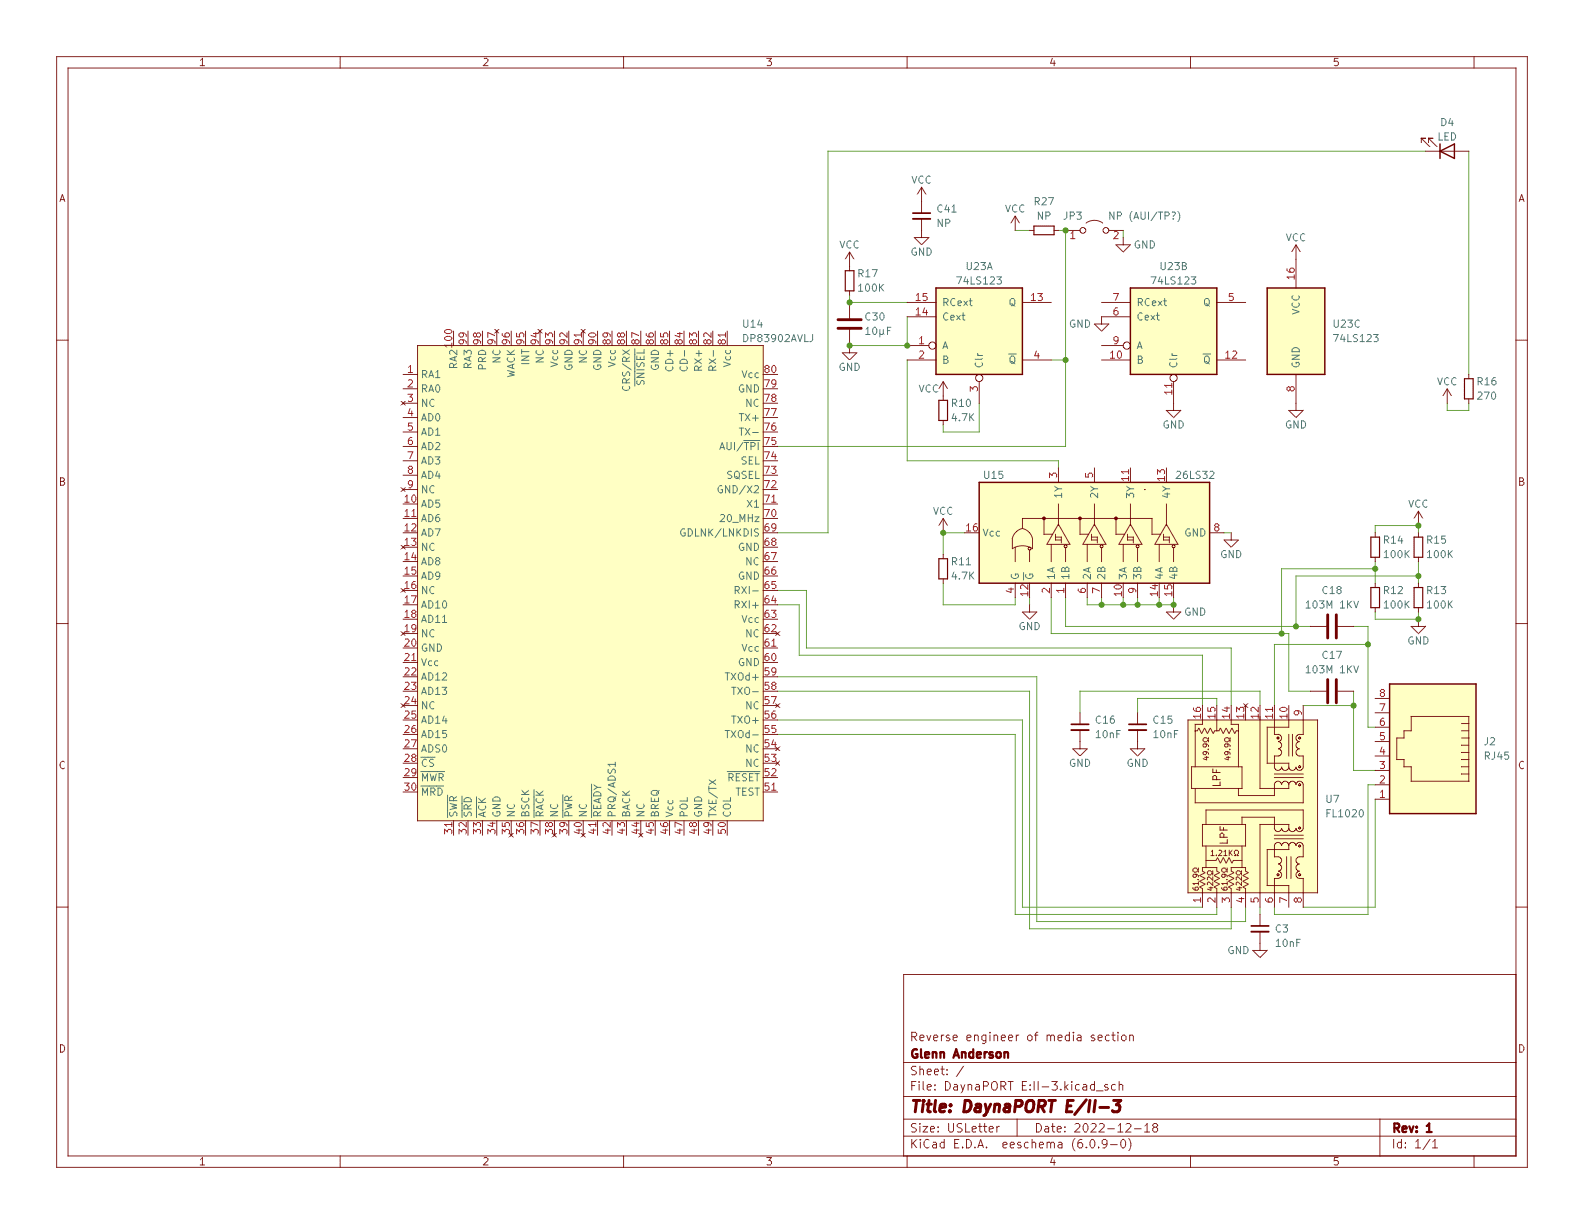
Task: Select the Rev: 1 field in title block
Action: pos(1412,1128)
